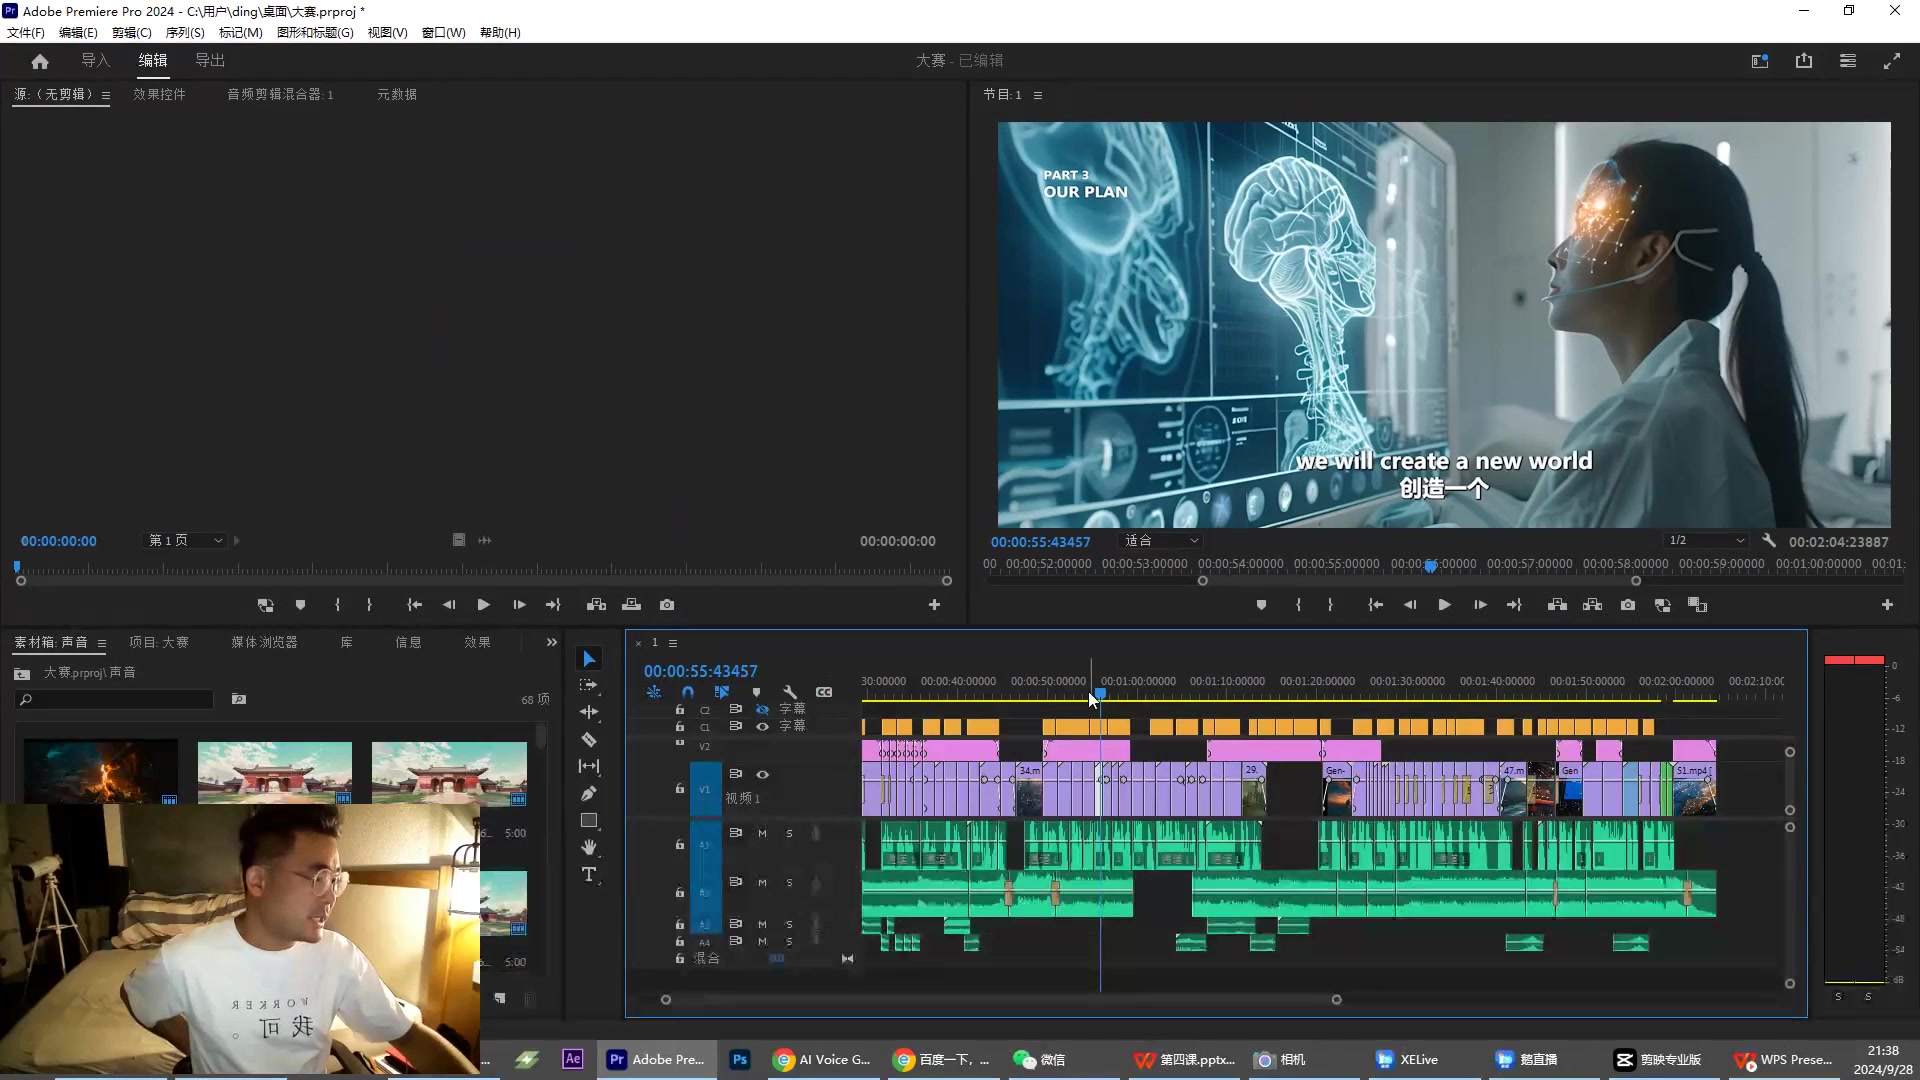Open Program monitor settings wrench
The width and height of the screenshot is (1920, 1080).
pos(1768,541)
